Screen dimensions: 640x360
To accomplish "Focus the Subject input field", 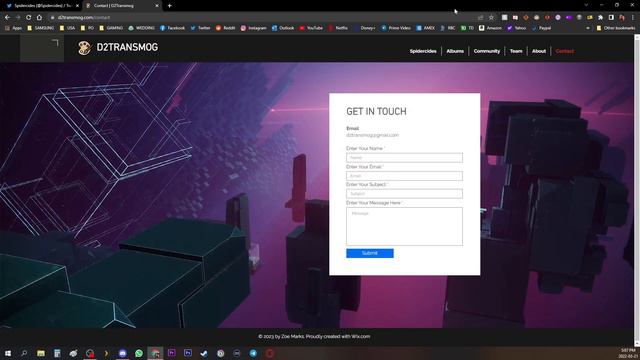I will click(404, 194).
